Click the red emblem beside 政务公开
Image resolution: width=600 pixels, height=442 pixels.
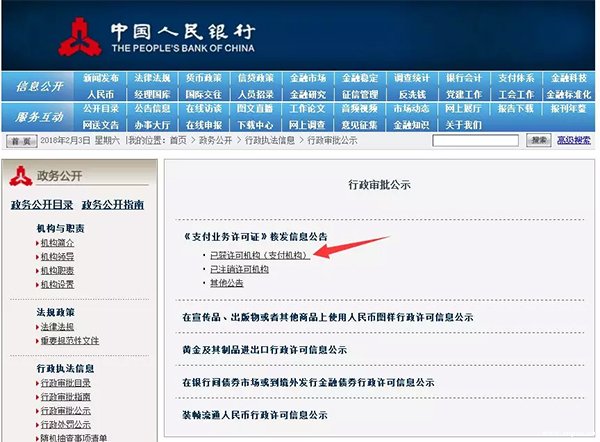[x=21, y=176]
